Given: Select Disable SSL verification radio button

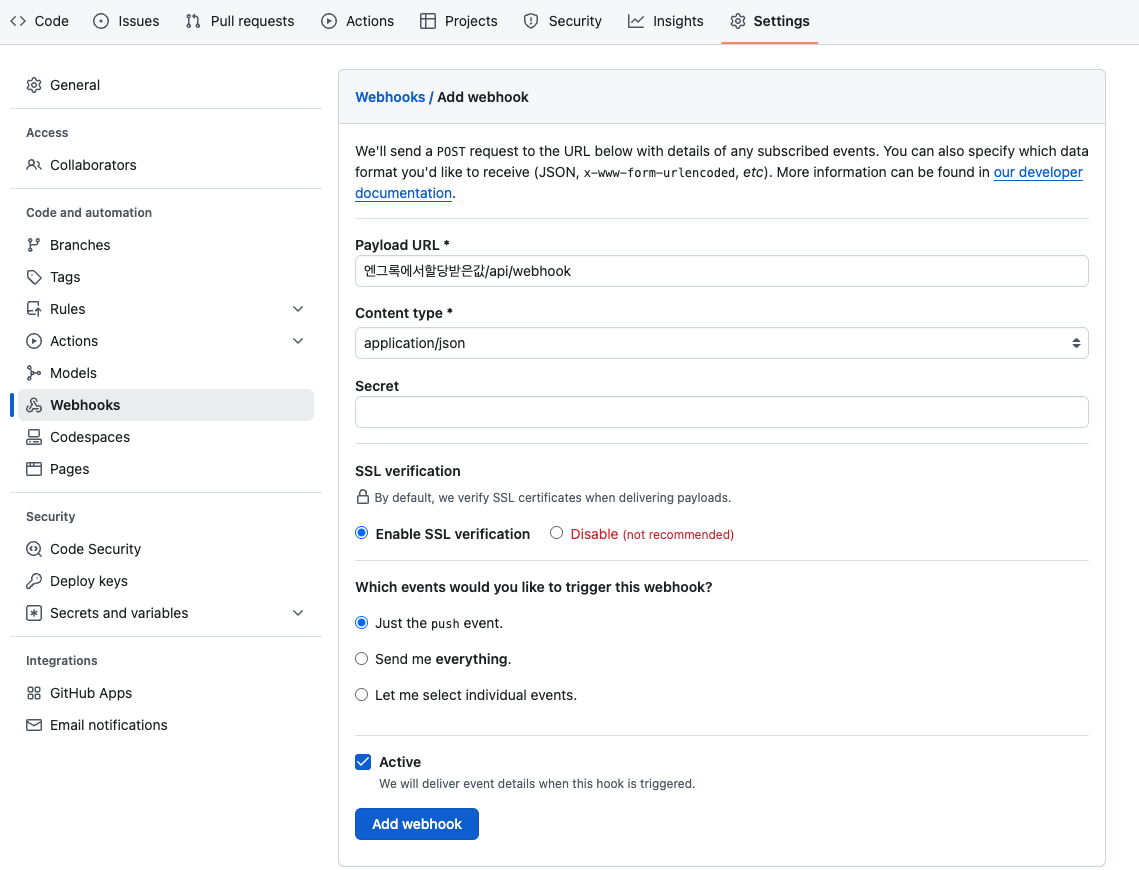Looking at the screenshot, I should [x=556, y=533].
